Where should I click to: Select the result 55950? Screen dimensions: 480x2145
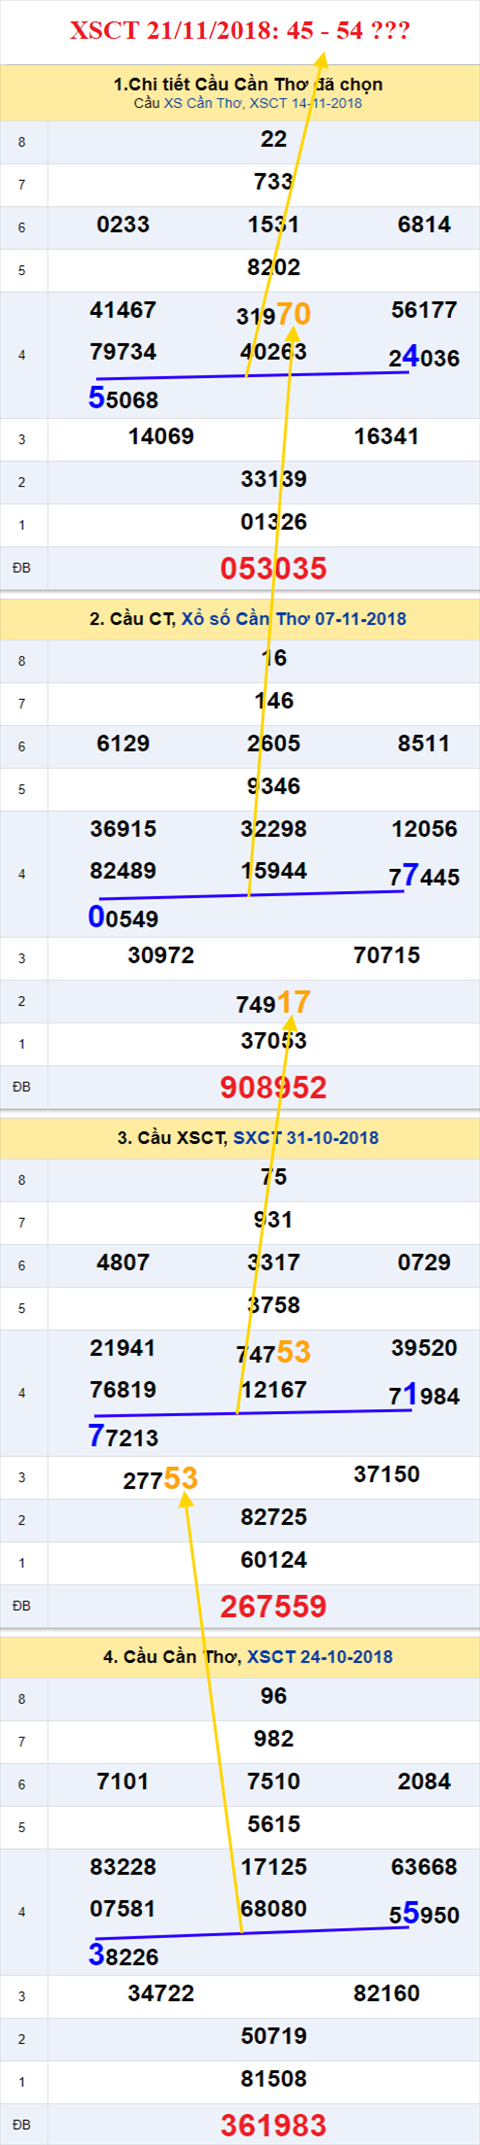coord(424,1914)
